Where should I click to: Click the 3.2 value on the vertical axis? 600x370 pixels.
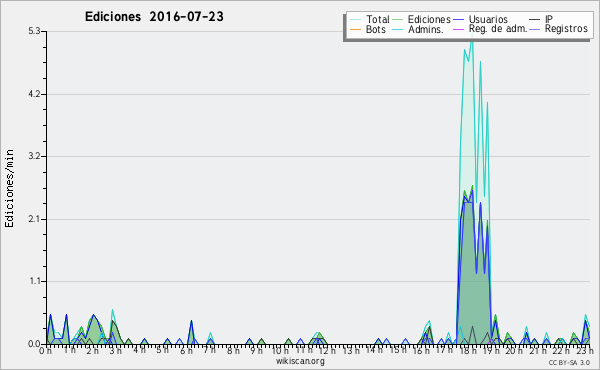(x=34, y=156)
